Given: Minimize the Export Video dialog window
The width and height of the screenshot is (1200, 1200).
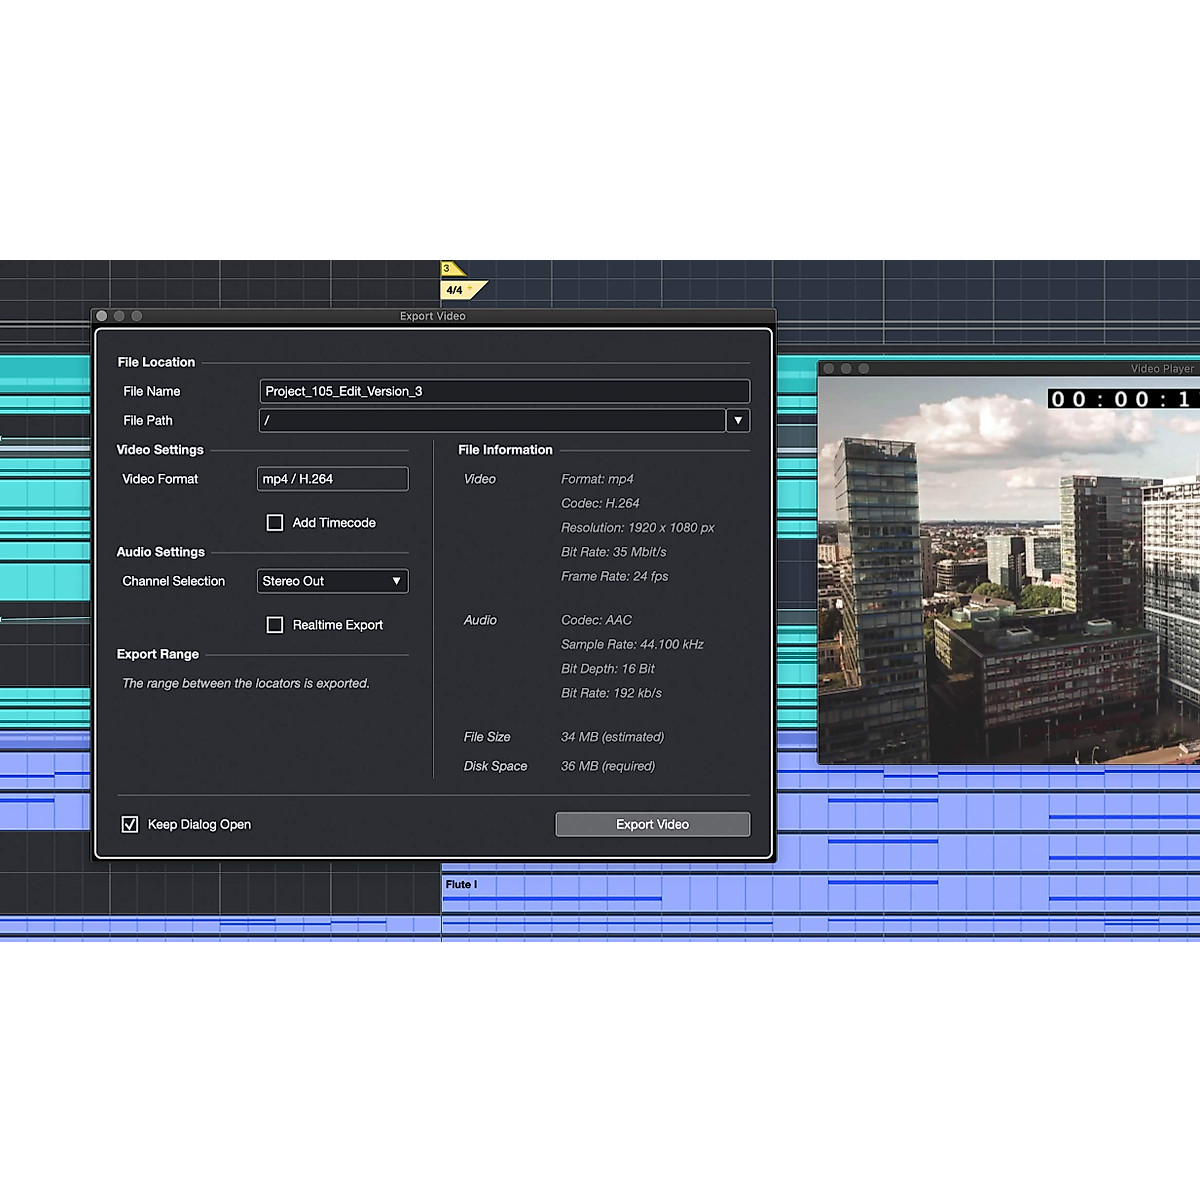Looking at the screenshot, I should click(119, 316).
